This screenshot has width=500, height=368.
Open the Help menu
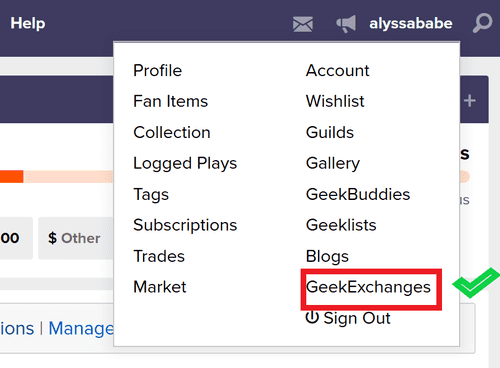[28, 23]
